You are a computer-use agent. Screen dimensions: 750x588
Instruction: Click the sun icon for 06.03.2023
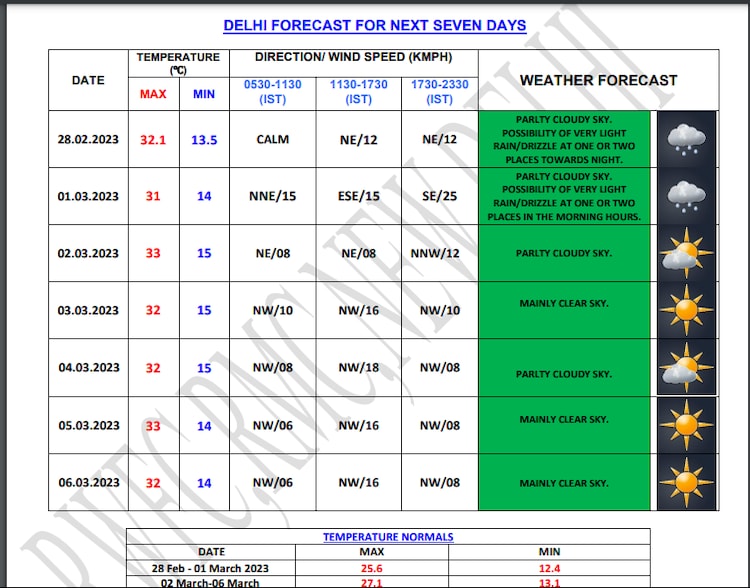(x=685, y=482)
